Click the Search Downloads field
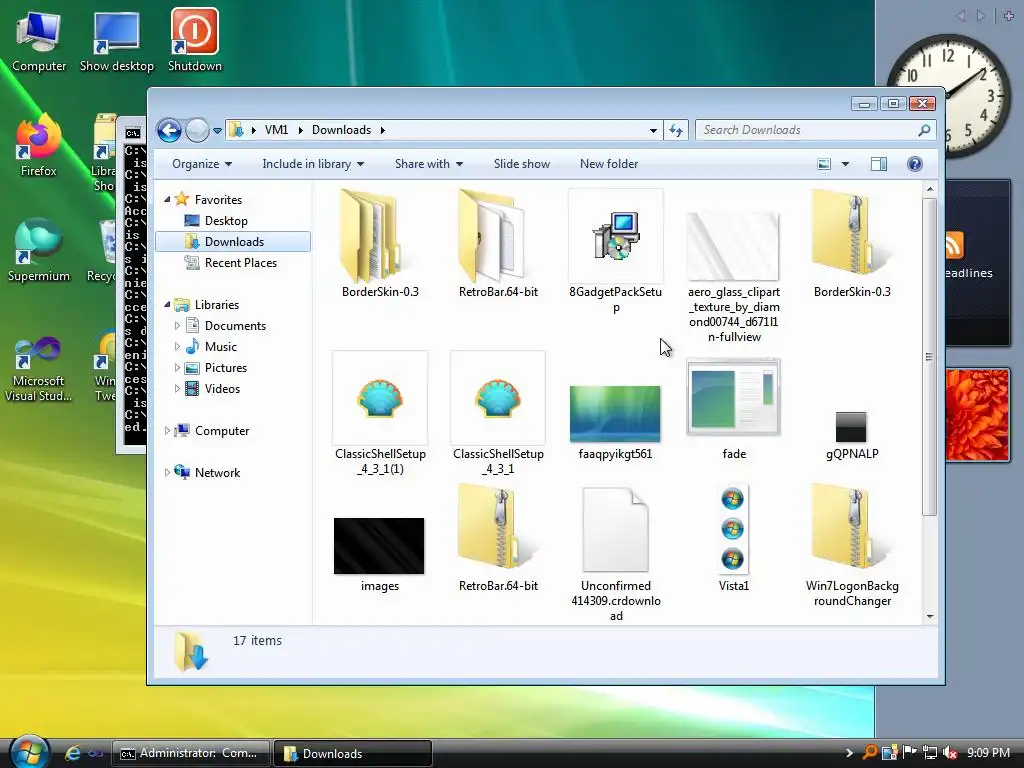This screenshot has width=1024, height=768. [816, 130]
